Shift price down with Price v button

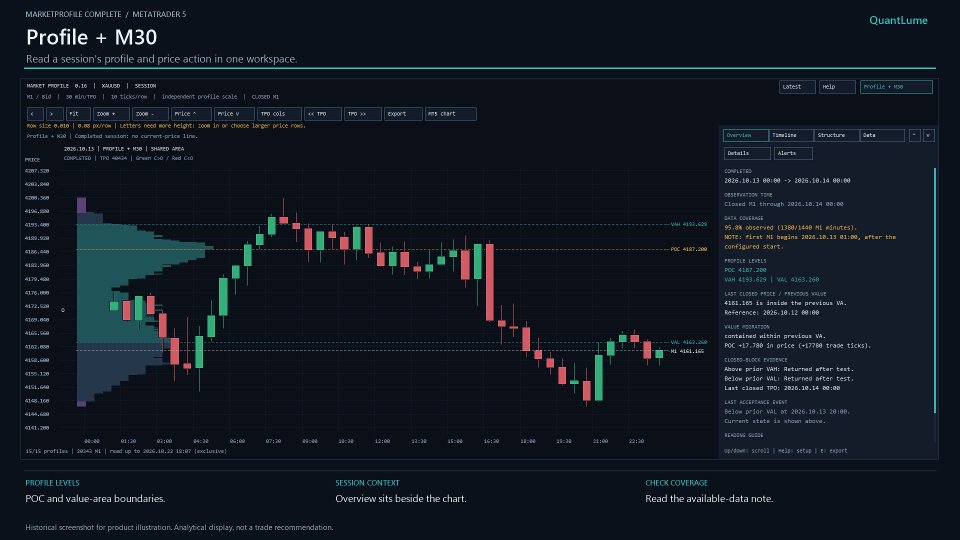(234, 114)
